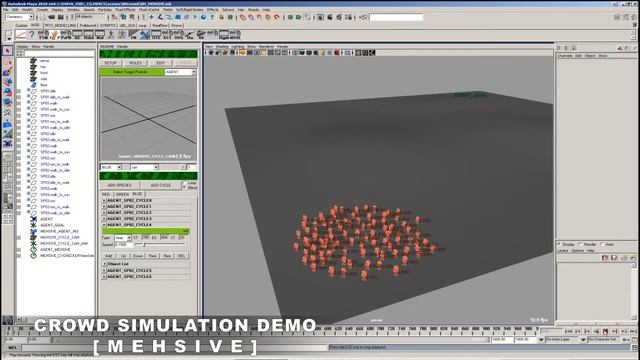The width and height of the screenshot is (640, 360).
Task: Click the persp camera icon in Outliner
Action: point(34,60)
